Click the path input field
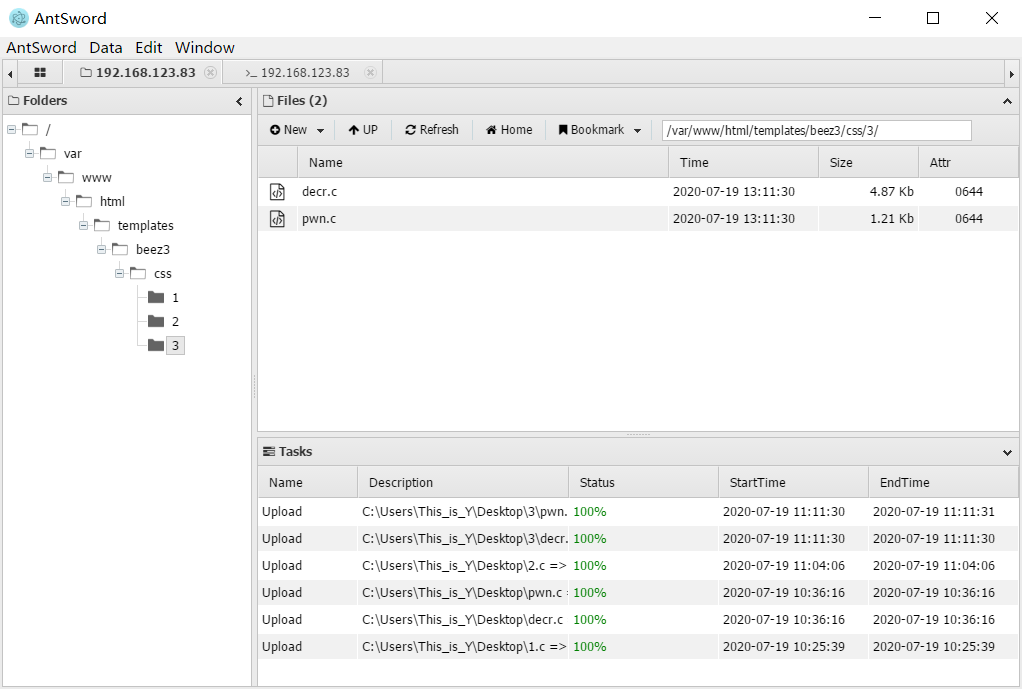The height and width of the screenshot is (689, 1022). point(816,130)
